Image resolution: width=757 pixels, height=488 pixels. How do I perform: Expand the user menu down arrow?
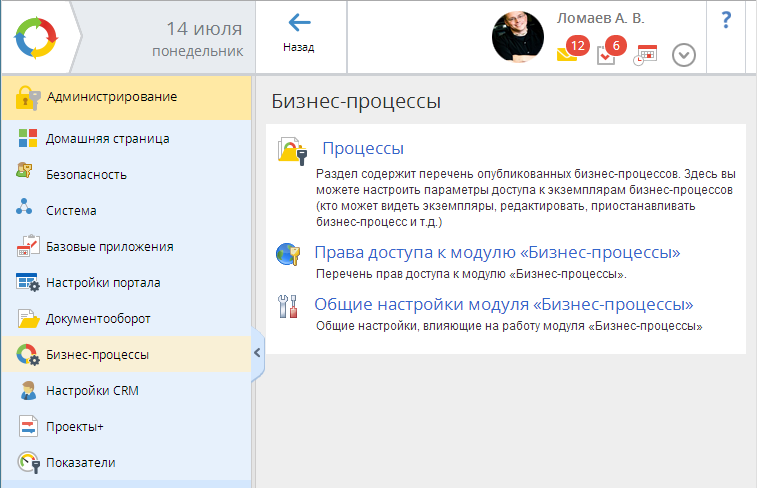[x=684, y=54]
